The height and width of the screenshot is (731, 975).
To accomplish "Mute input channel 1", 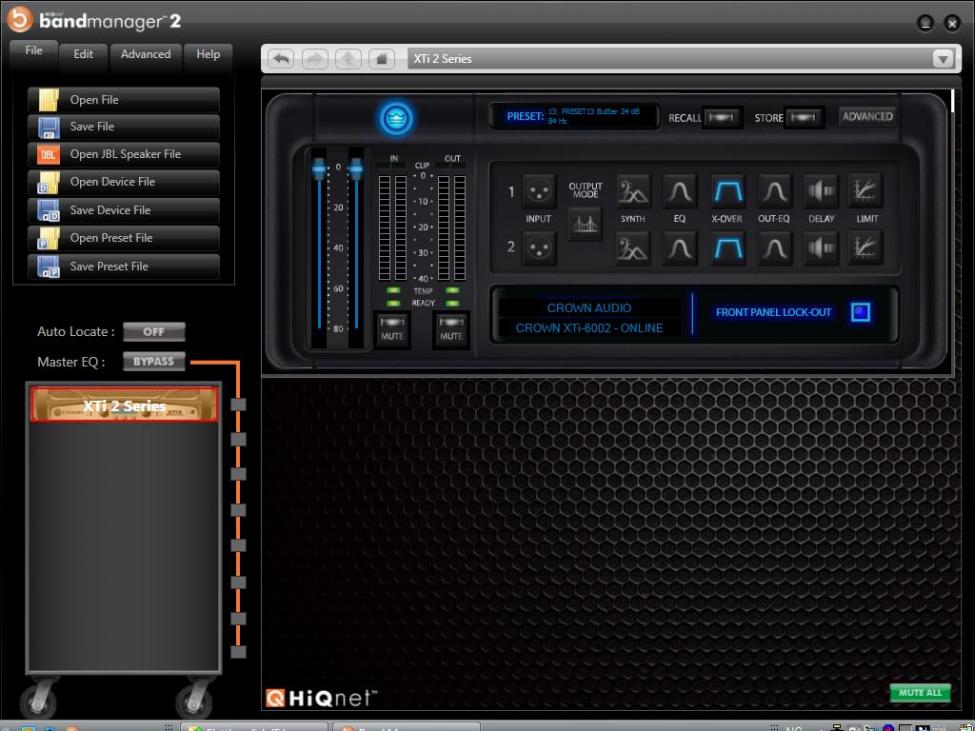I will click(392, 330).
